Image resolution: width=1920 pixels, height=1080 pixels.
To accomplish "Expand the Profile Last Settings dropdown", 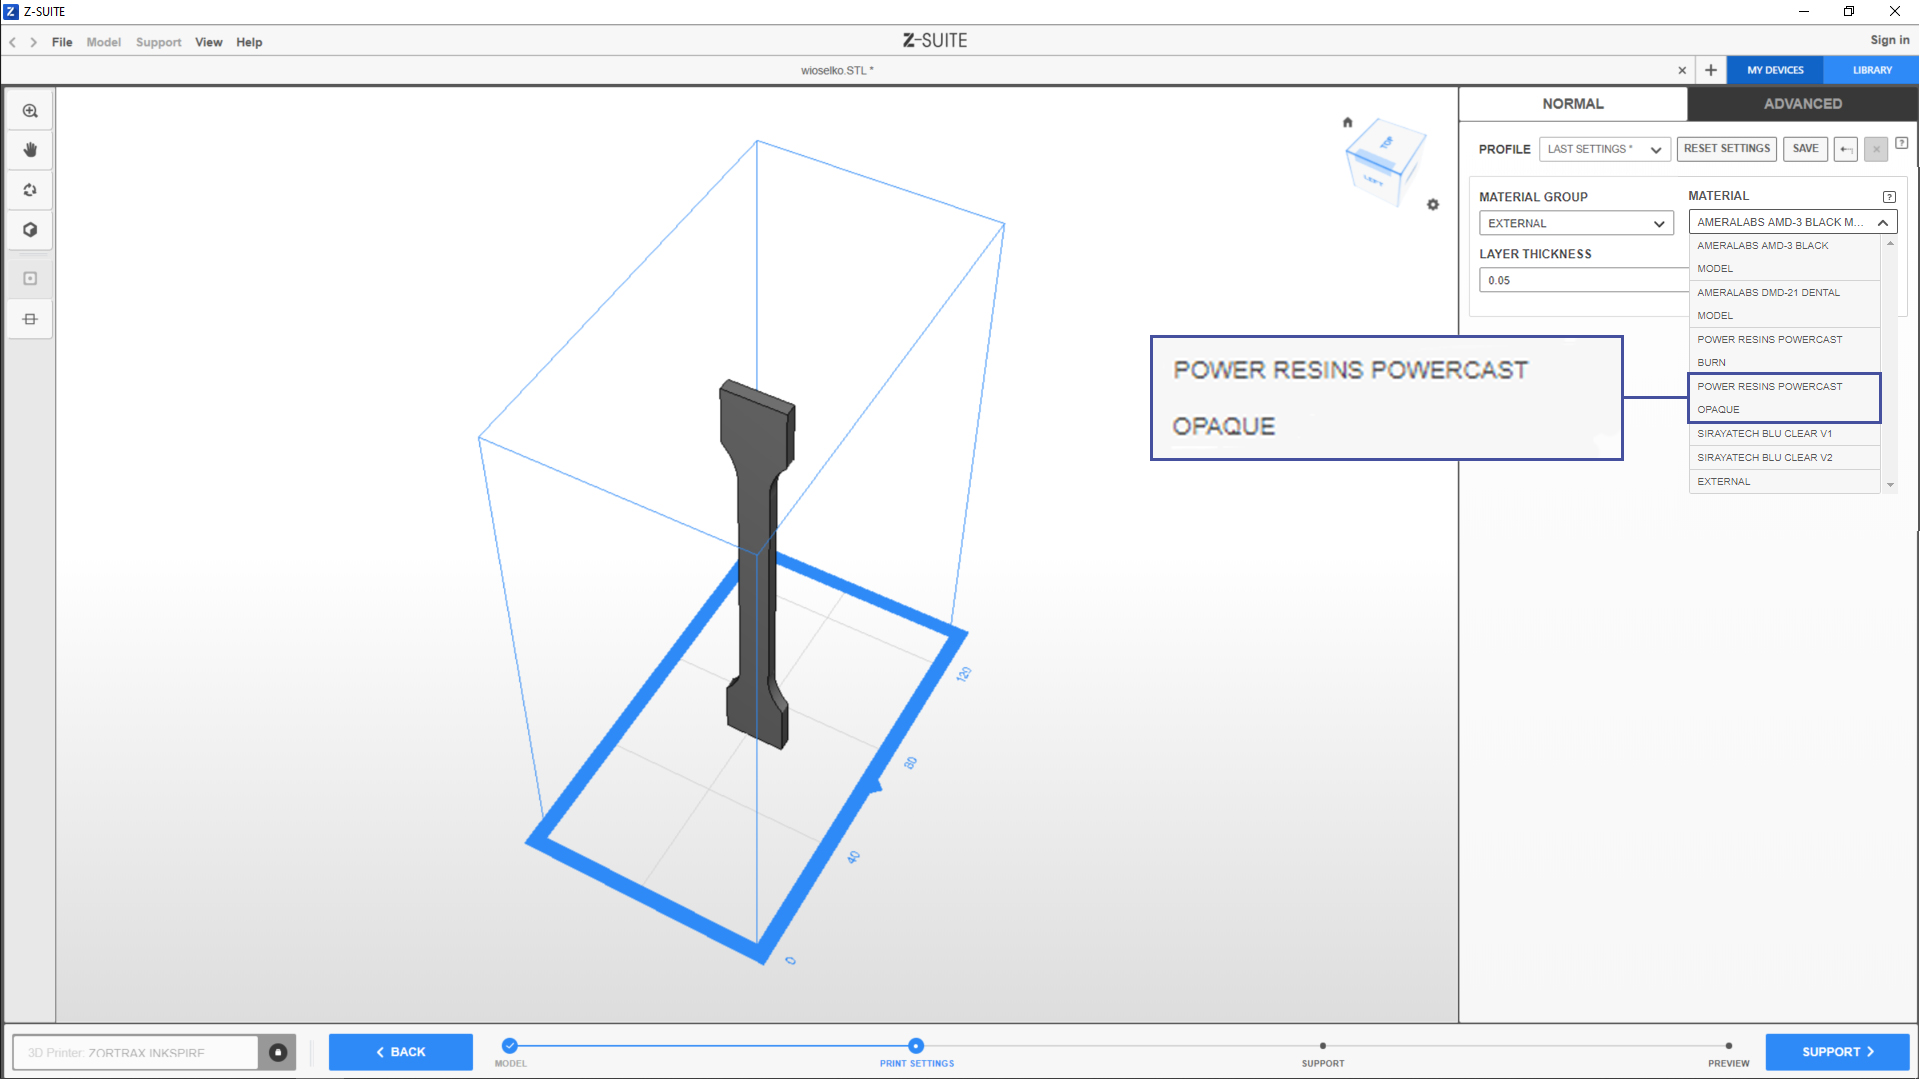I will pos(1604,149).
